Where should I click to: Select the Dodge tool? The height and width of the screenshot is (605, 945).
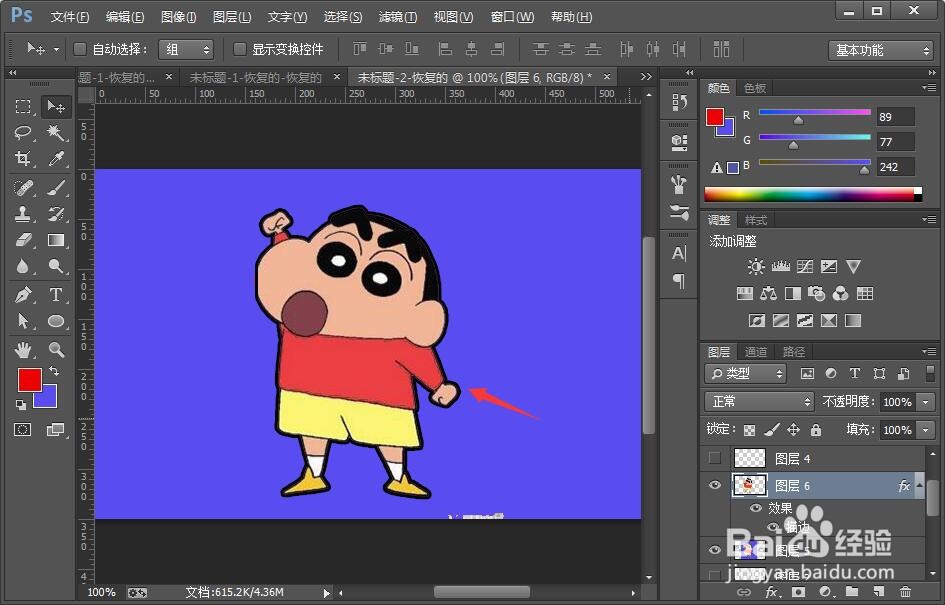tap(55, 266)
